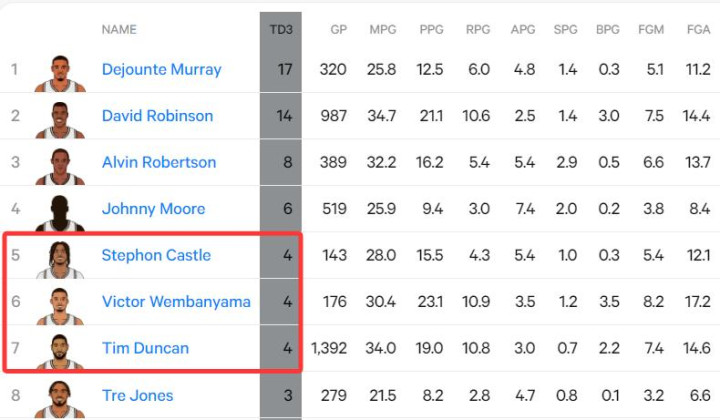Open Tim Duncan's player name link

[x=145, y=349]
